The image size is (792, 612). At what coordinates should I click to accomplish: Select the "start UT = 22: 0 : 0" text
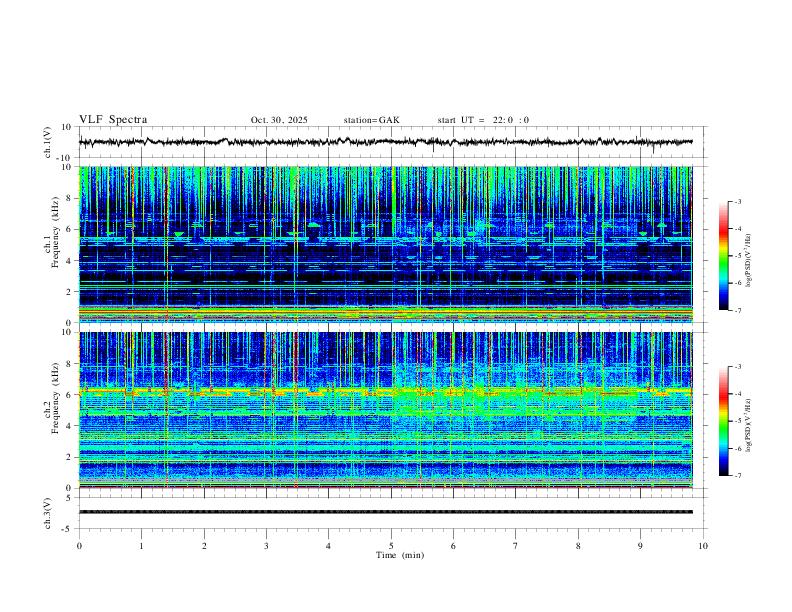(x=483, y=120)
